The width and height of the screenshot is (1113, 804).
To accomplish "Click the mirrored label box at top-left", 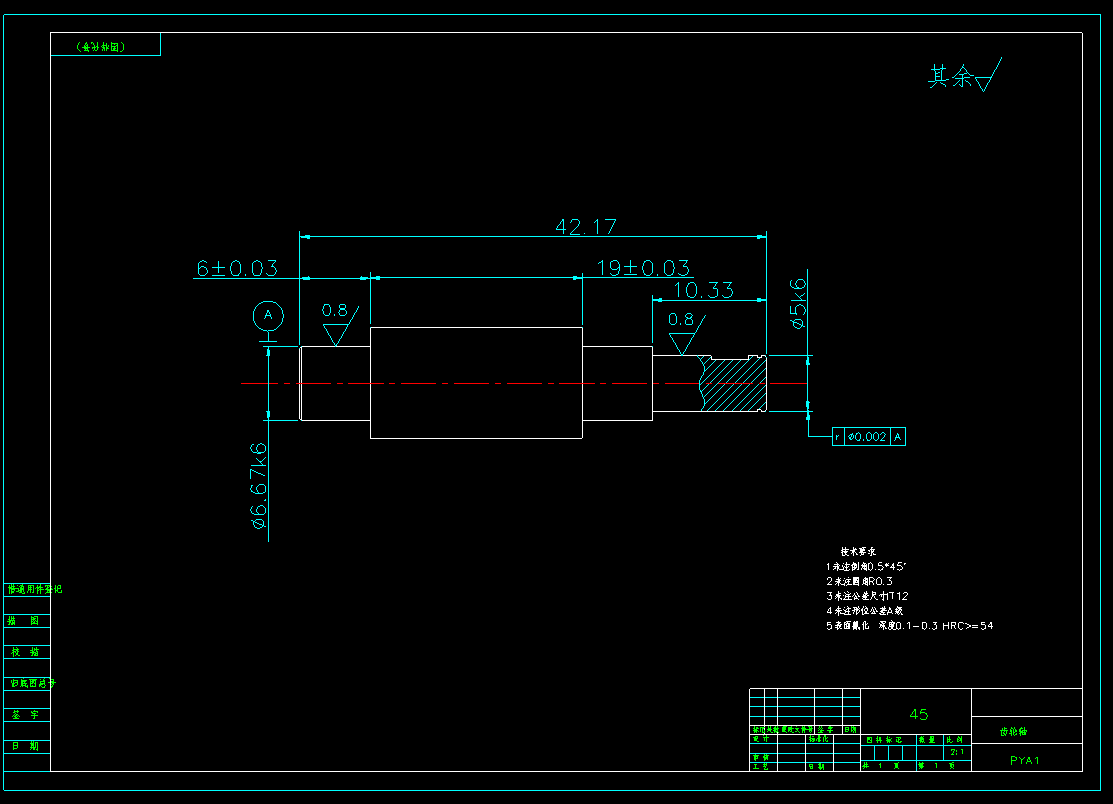I will coord(105,45).
